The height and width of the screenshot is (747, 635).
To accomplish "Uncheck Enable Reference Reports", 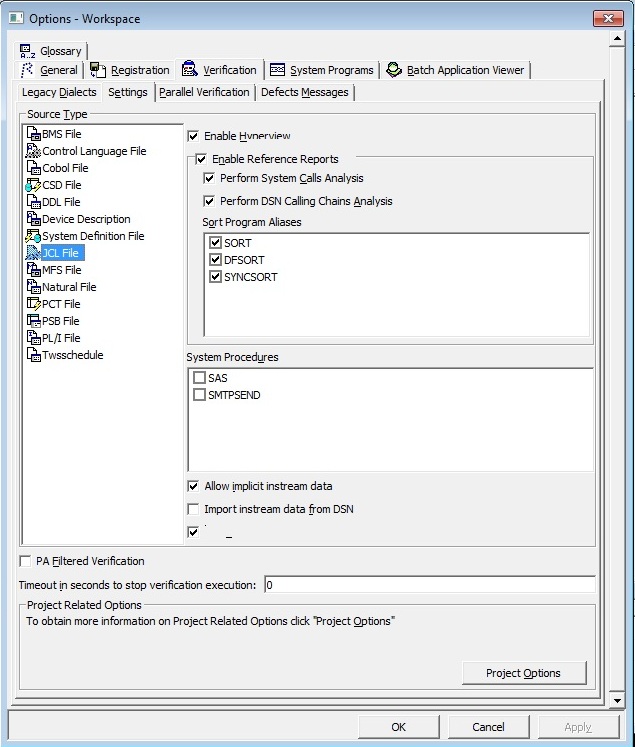I will (202, 159).
